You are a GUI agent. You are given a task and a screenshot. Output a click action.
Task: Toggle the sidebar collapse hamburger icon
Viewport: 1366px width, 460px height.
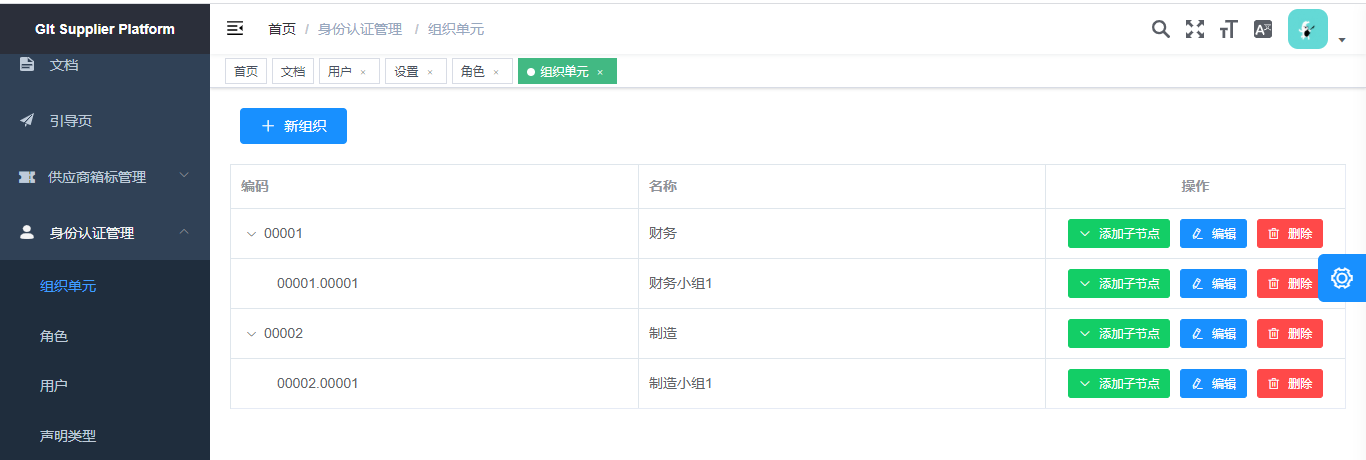click(x=235, y=29)
